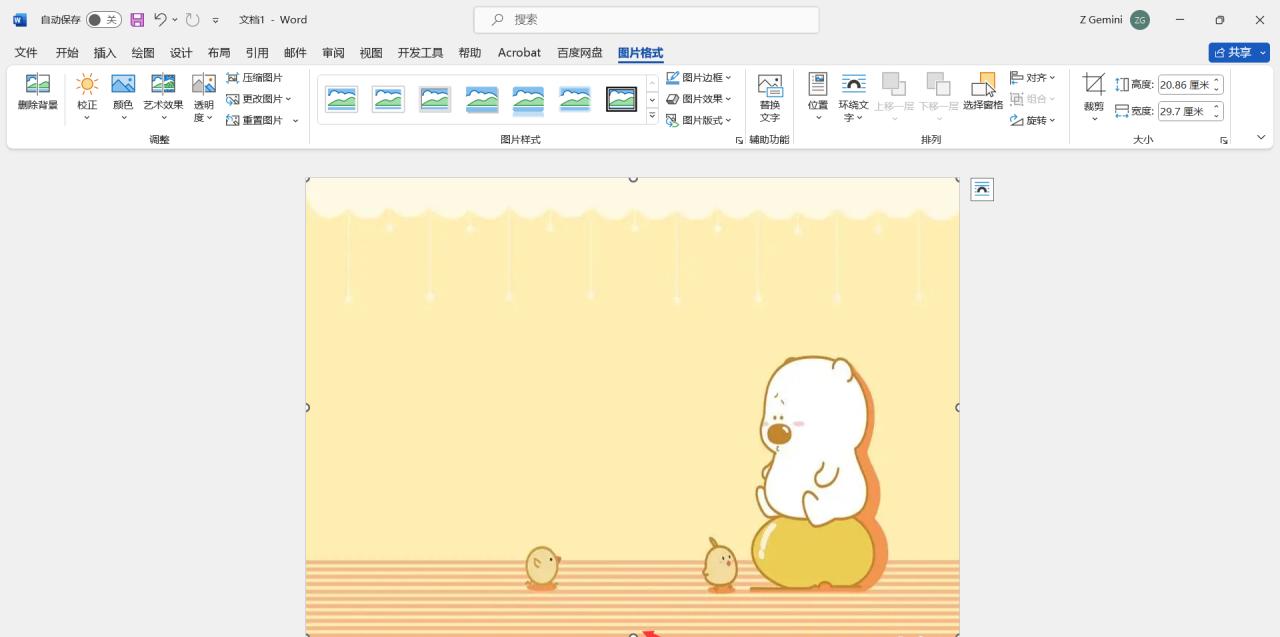Click the Undo icon

click(160, 20)
